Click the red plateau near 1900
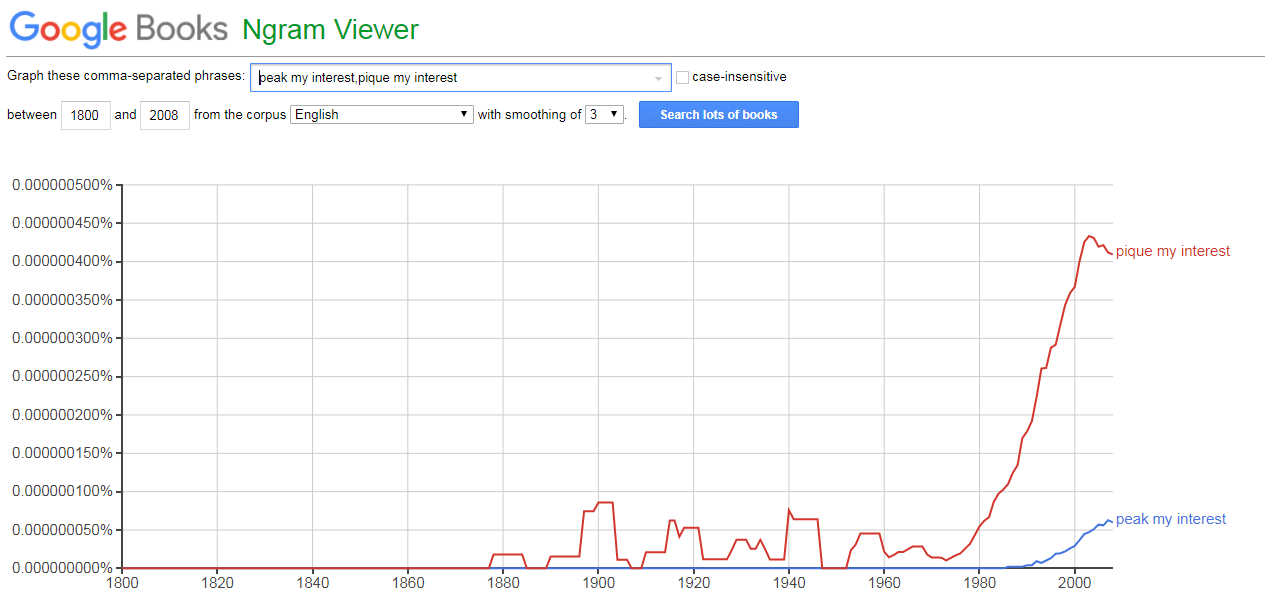This screenshot has width=1265, height=604. point(603,502)
